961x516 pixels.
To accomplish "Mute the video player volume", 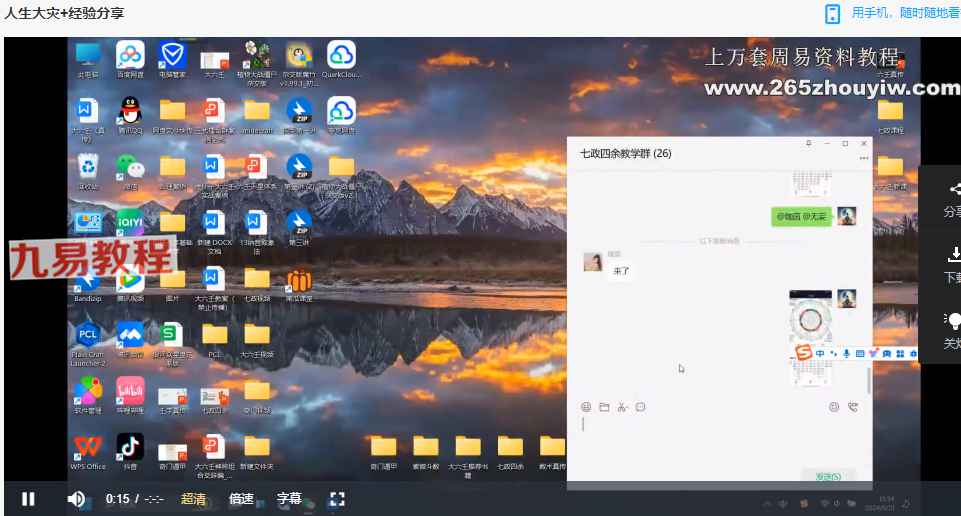I will tap(76, 499).
